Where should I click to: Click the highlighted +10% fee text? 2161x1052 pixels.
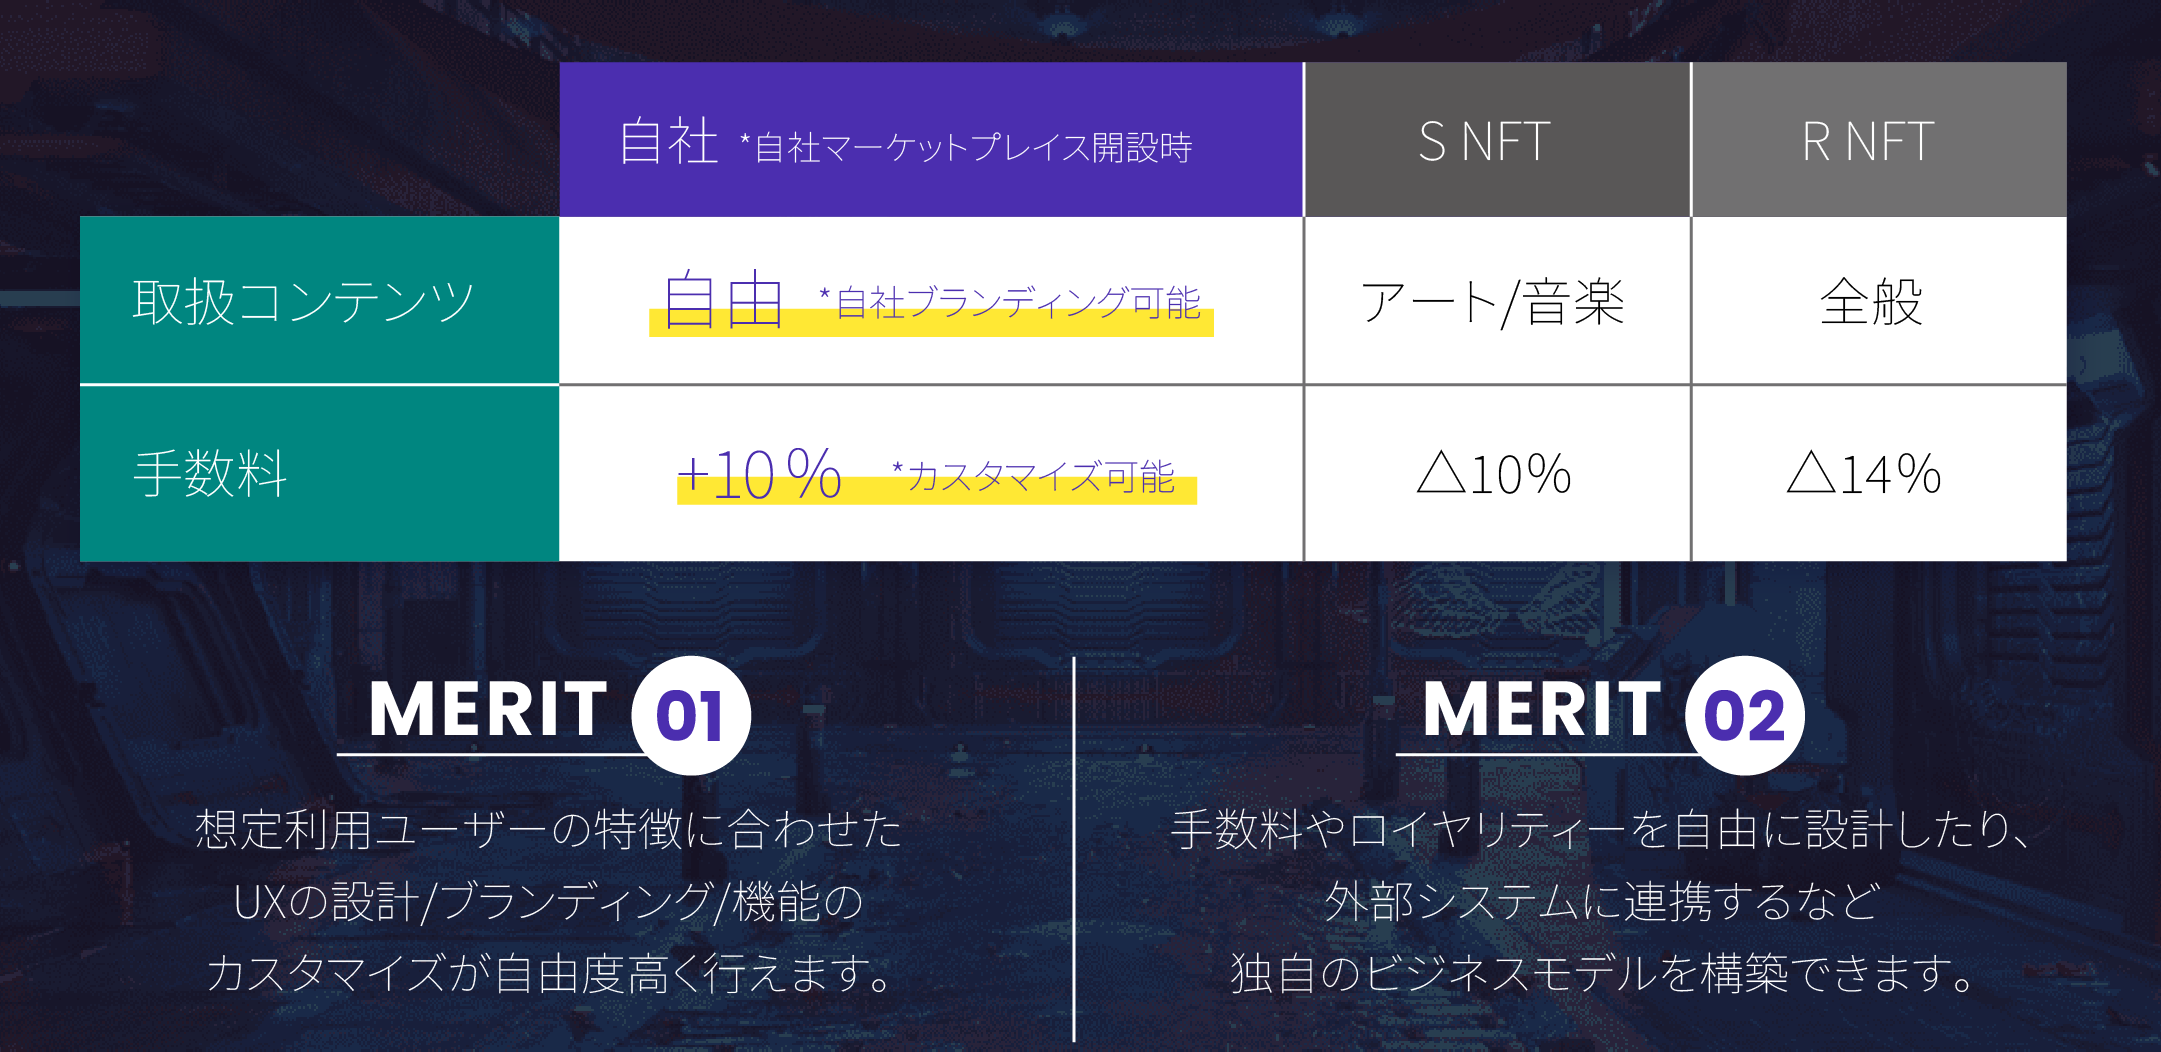pyautogui.click(x=759, y=474)
